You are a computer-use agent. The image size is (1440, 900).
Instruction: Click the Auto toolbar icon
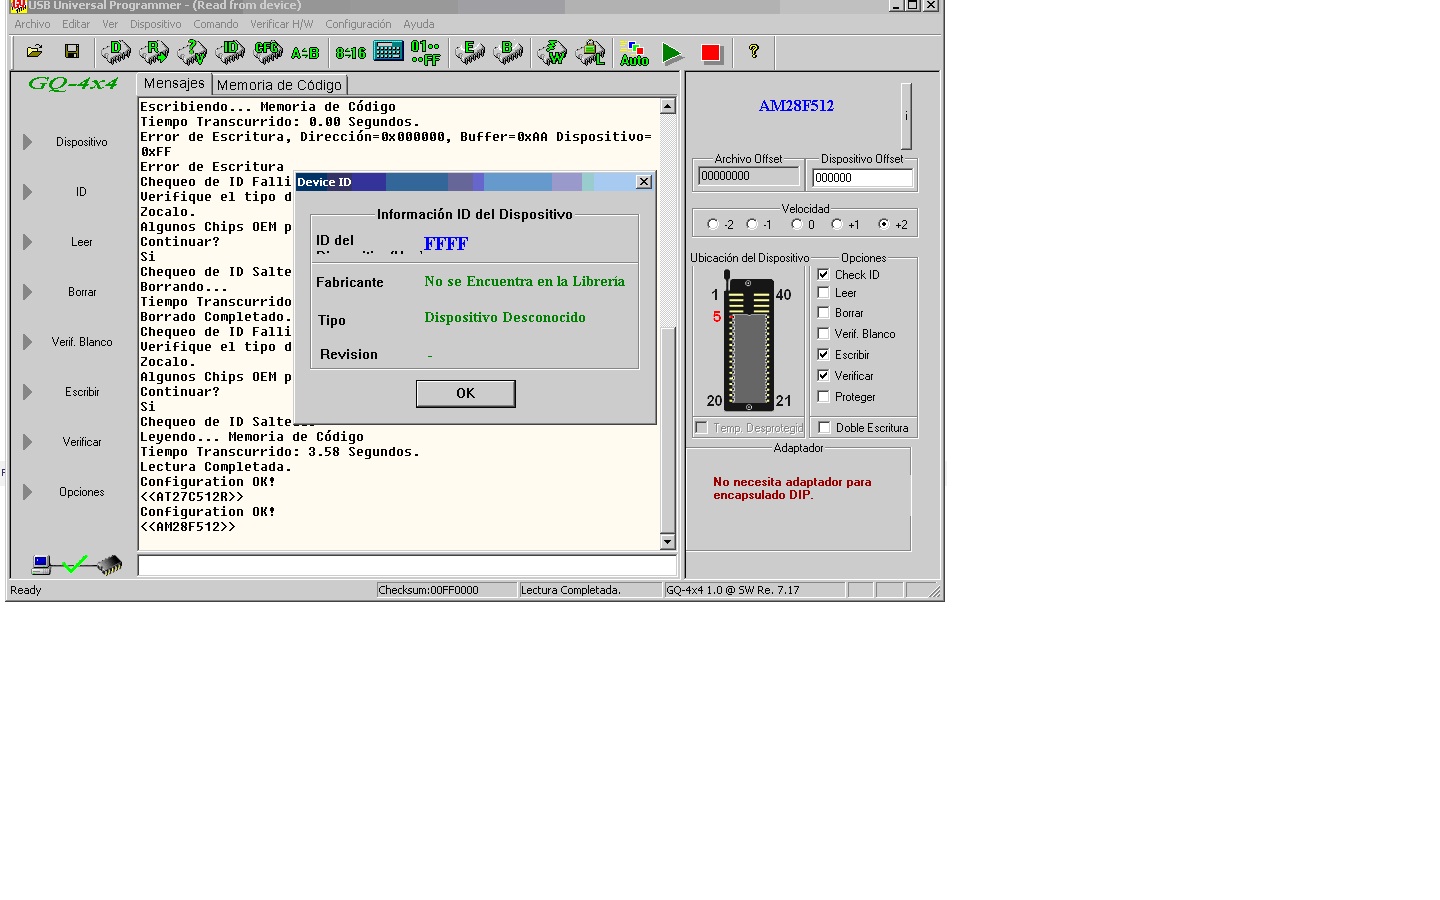634,53
